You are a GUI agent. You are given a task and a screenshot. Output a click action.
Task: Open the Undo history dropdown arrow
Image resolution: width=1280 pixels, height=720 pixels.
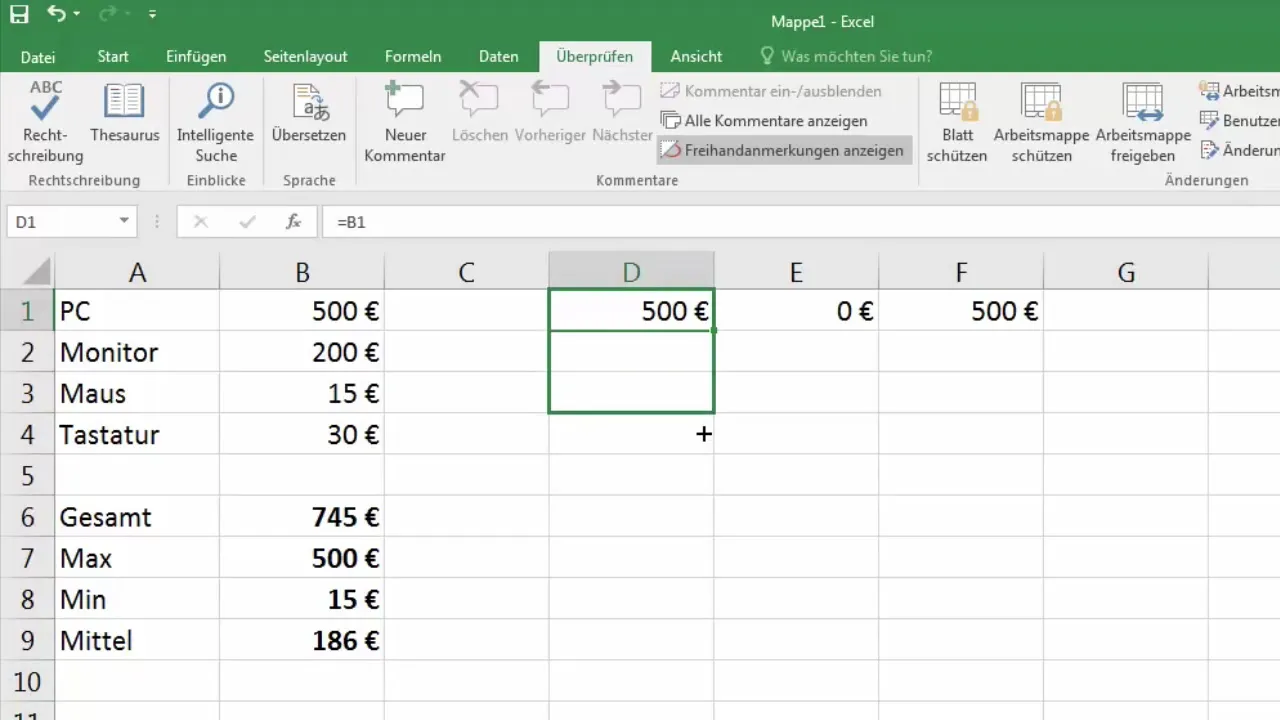point(78,15)
